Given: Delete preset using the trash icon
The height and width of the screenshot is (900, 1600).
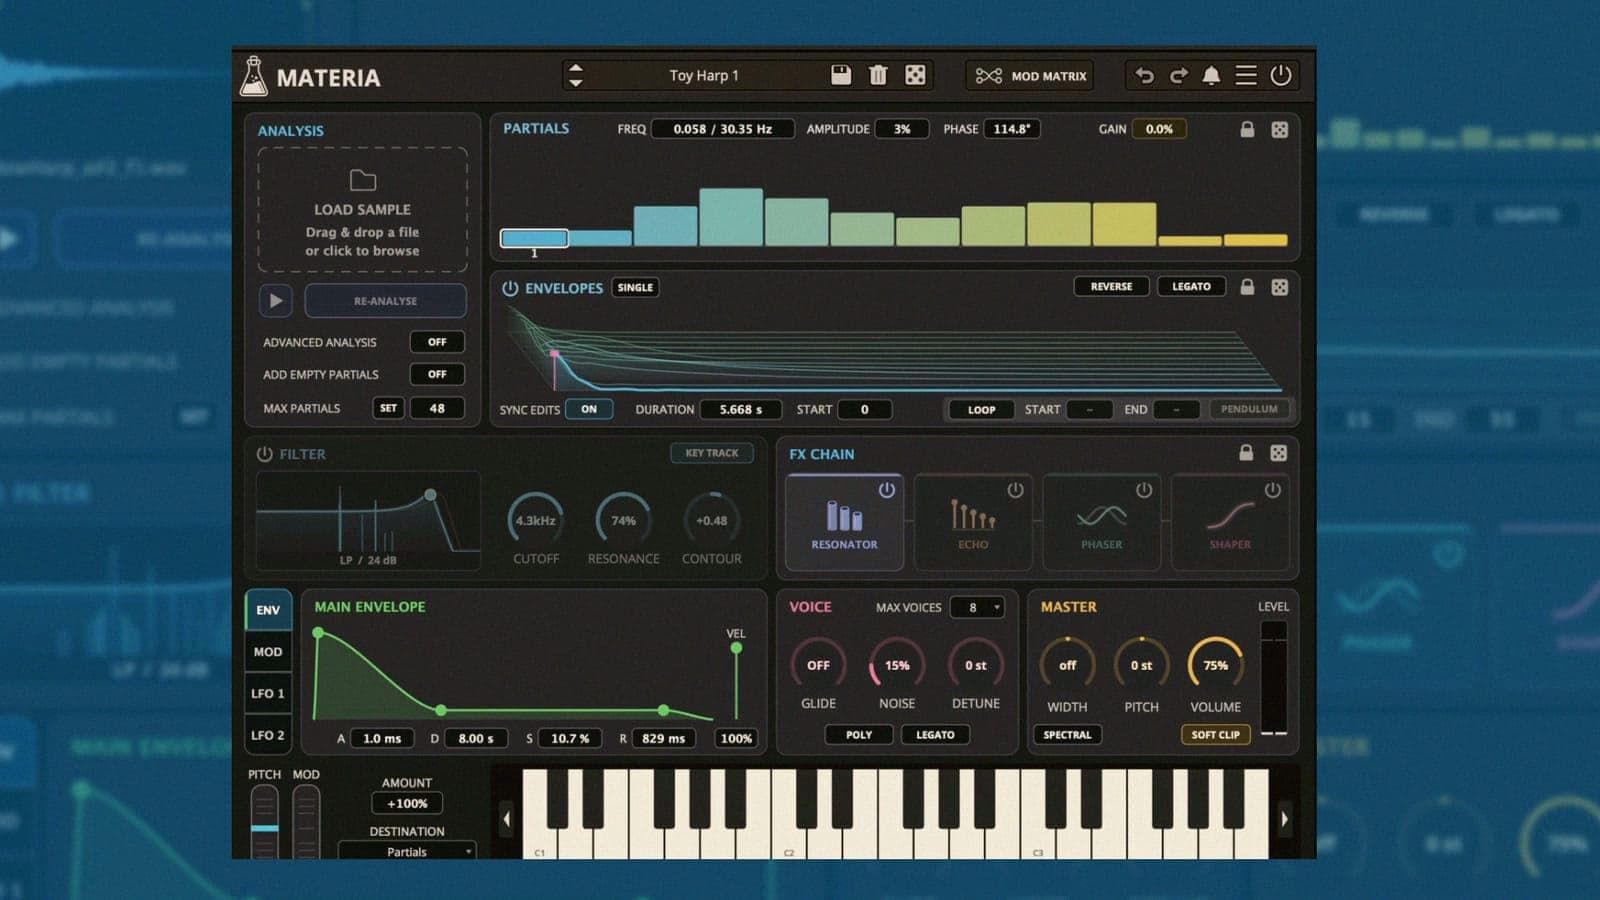Looking at the screenshot, I should tap(878, 75).
